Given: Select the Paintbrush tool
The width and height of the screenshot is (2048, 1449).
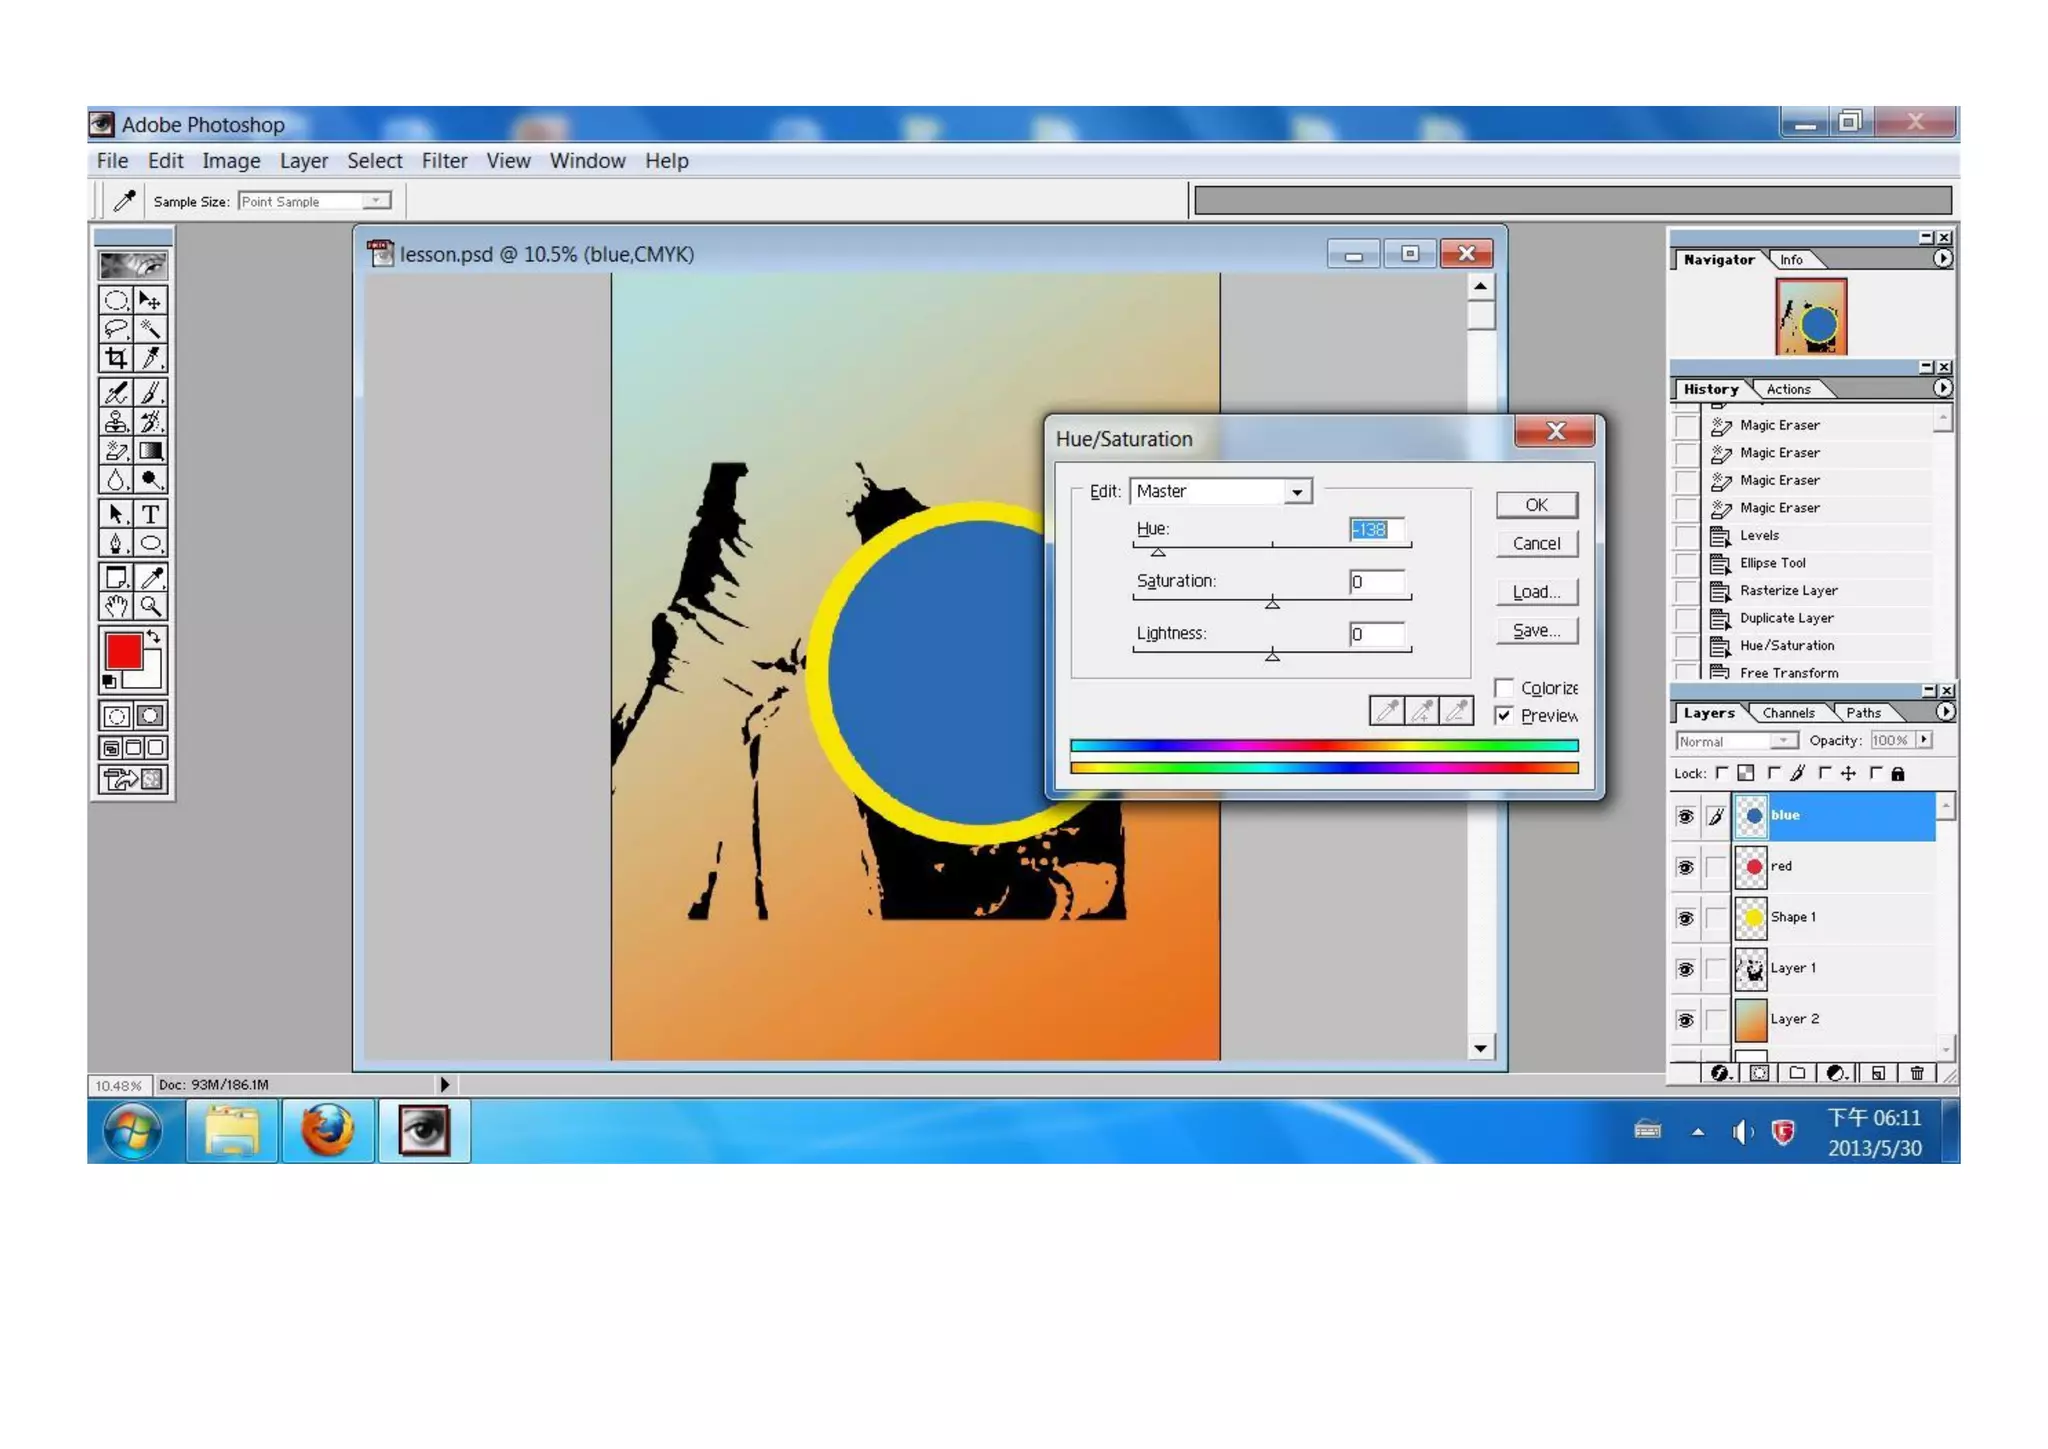Looking at the screenshot, I should pyautogui.click(x=150, y=393).
